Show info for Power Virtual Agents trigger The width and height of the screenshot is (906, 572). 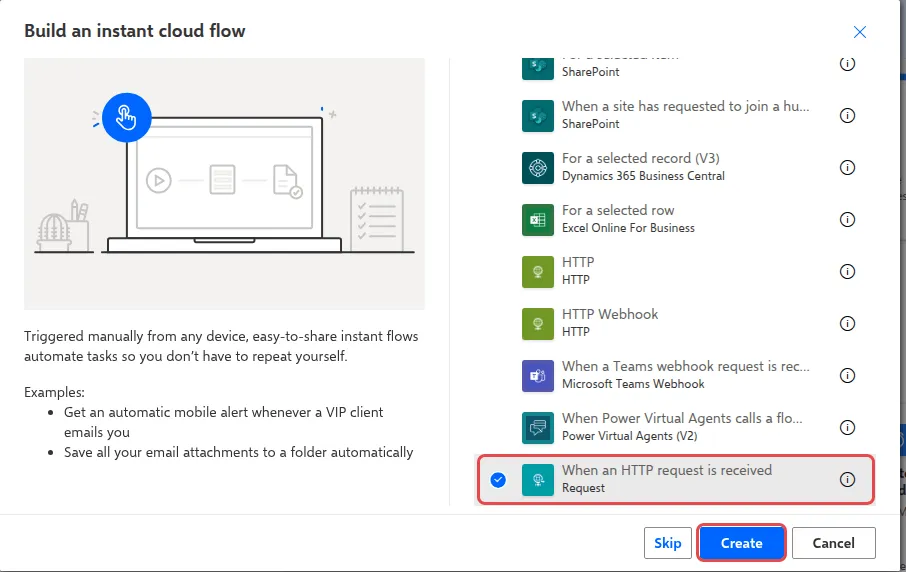pyautogui.click(x=847, y=428)
